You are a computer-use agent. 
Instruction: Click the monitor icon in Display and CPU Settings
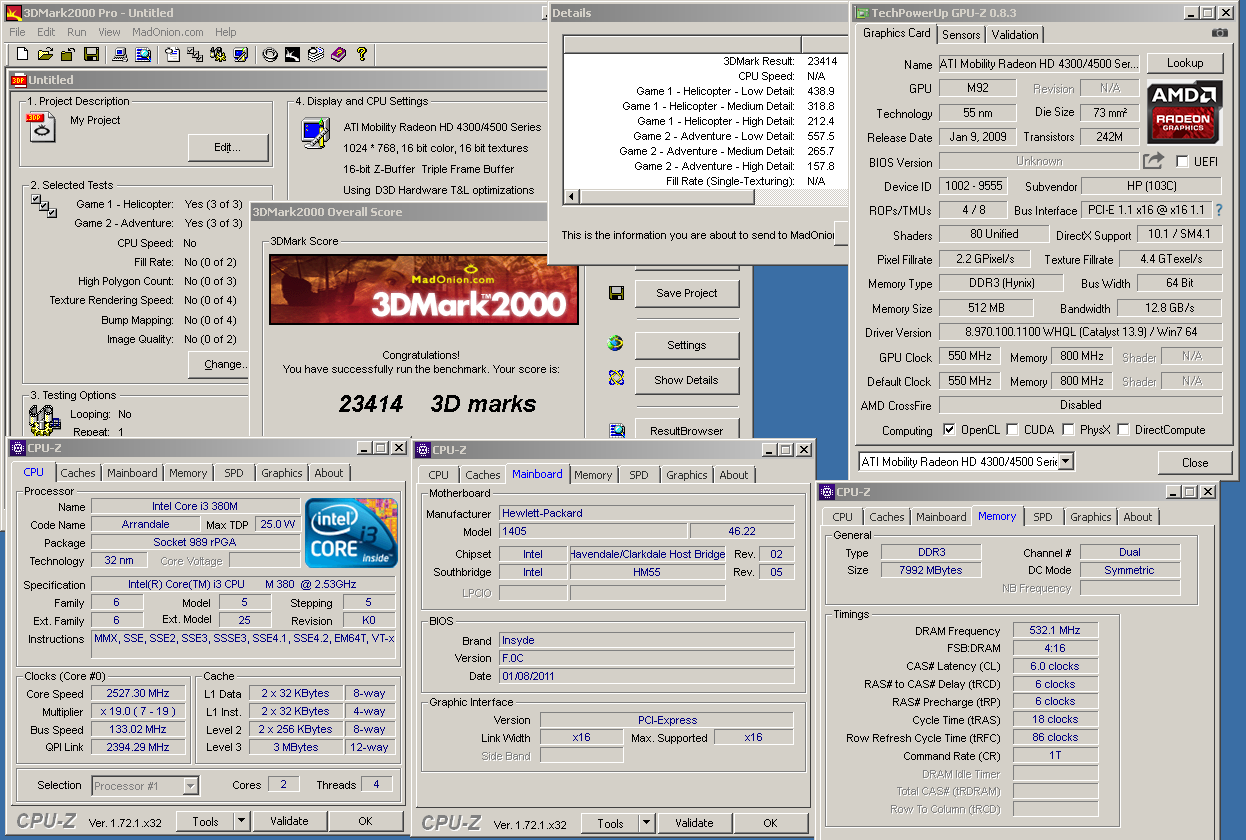pyautogui.click(x=315, y=132)
